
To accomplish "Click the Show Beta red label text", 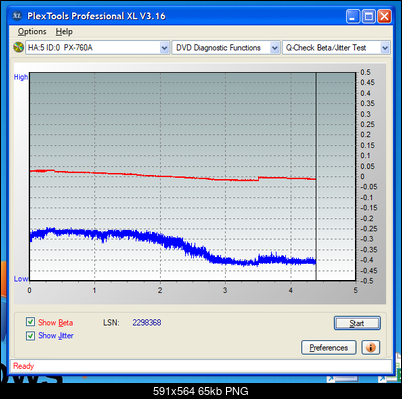I will click(56, 323).
